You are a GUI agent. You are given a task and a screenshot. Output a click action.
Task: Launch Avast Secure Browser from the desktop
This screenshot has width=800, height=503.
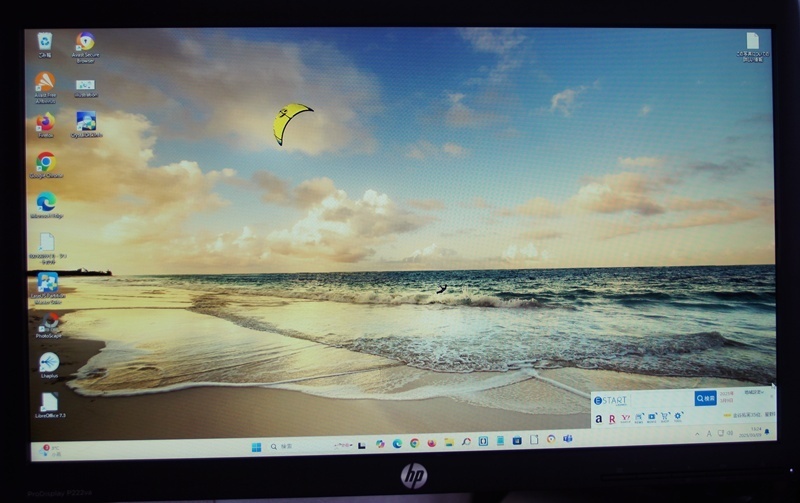point(85,41)
